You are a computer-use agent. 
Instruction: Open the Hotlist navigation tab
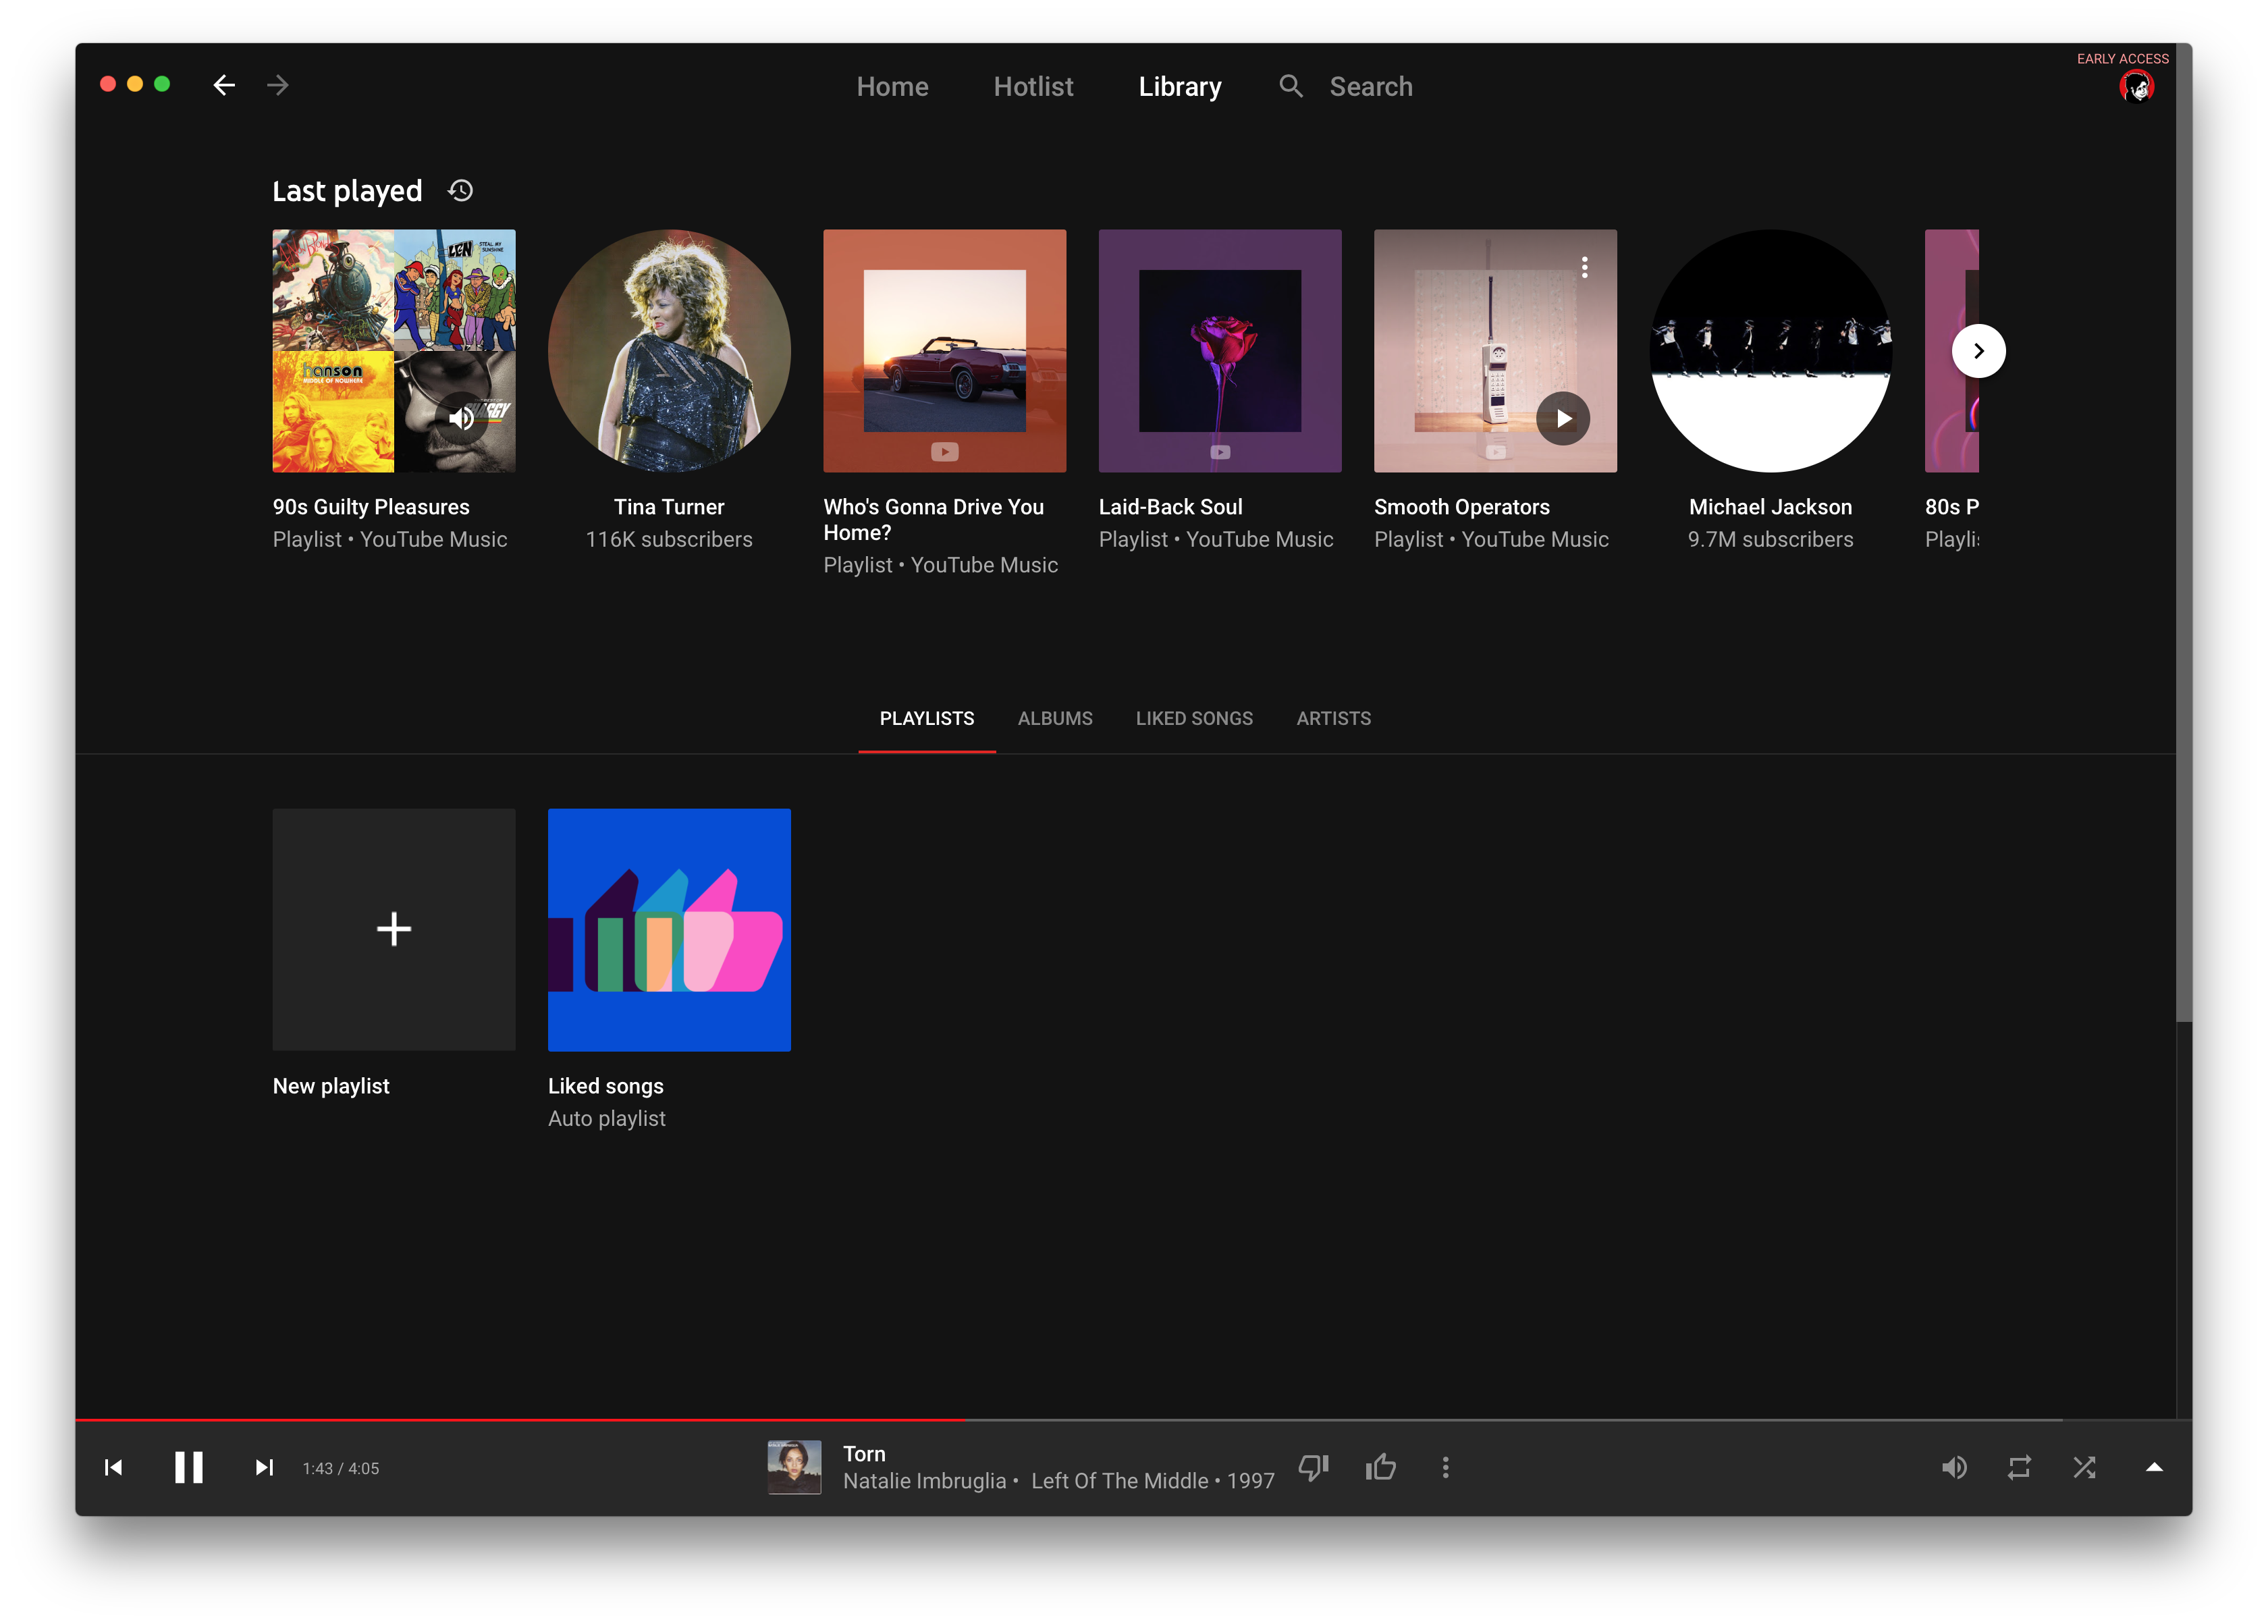(x=1033, y=87)
